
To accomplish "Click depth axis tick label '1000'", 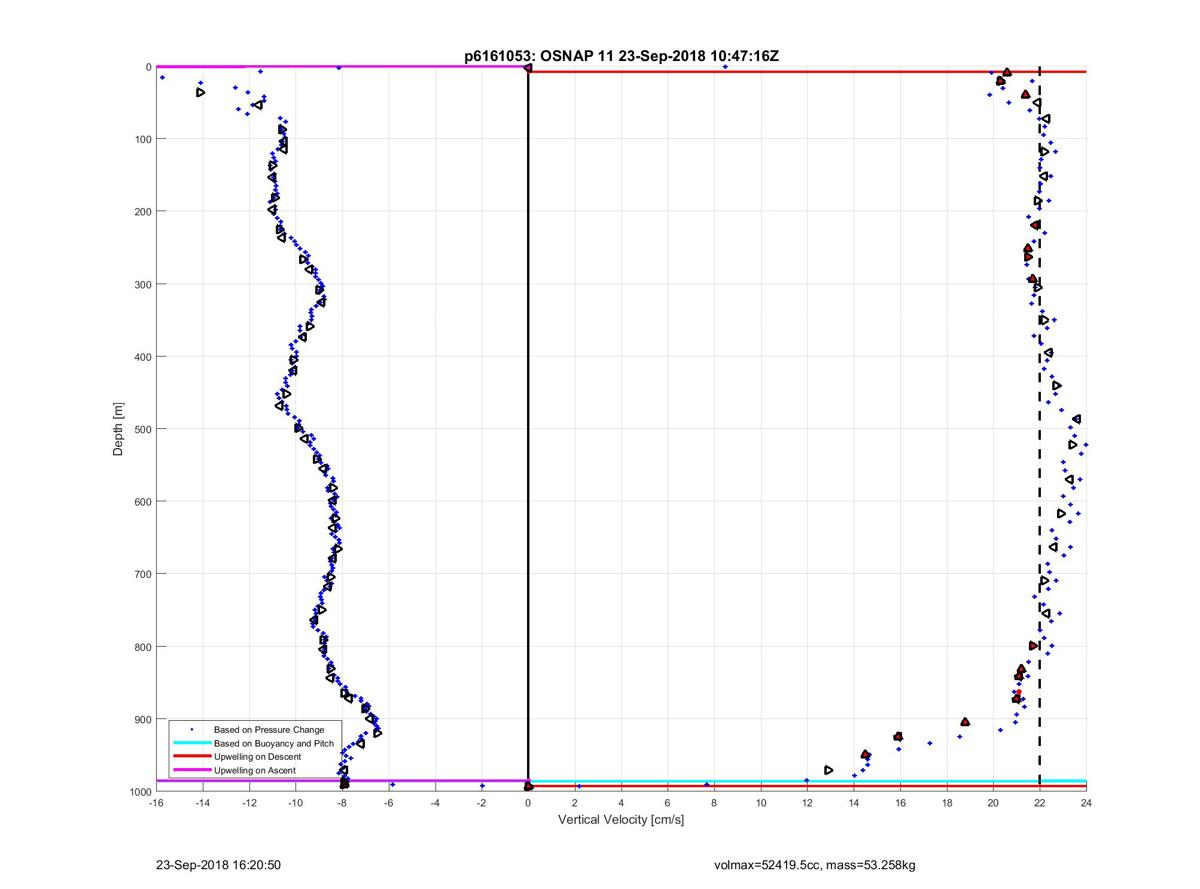I will tap(139, 792).
